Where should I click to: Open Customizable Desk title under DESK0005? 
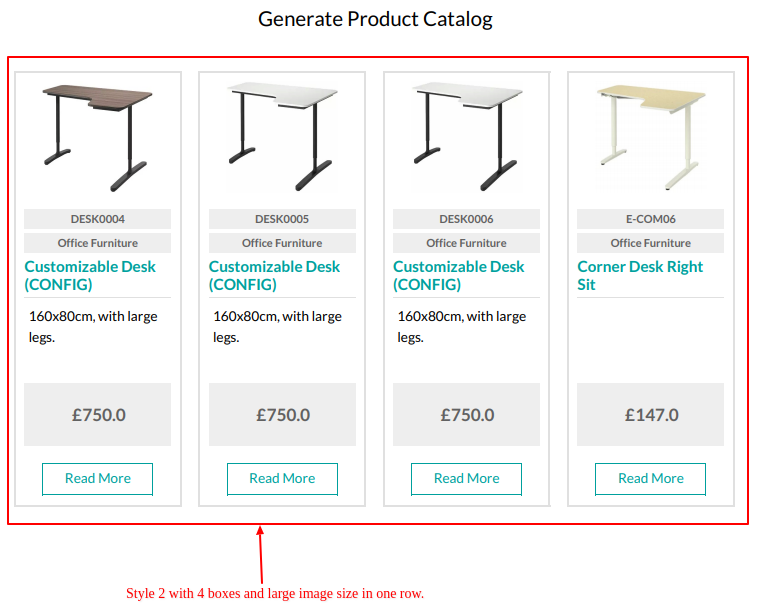pos(274,275)
